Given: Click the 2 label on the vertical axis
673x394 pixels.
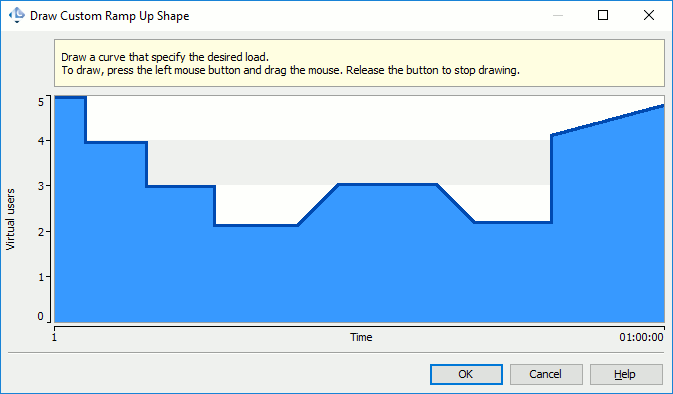Looking at the screenshot, I should [41, 232].
